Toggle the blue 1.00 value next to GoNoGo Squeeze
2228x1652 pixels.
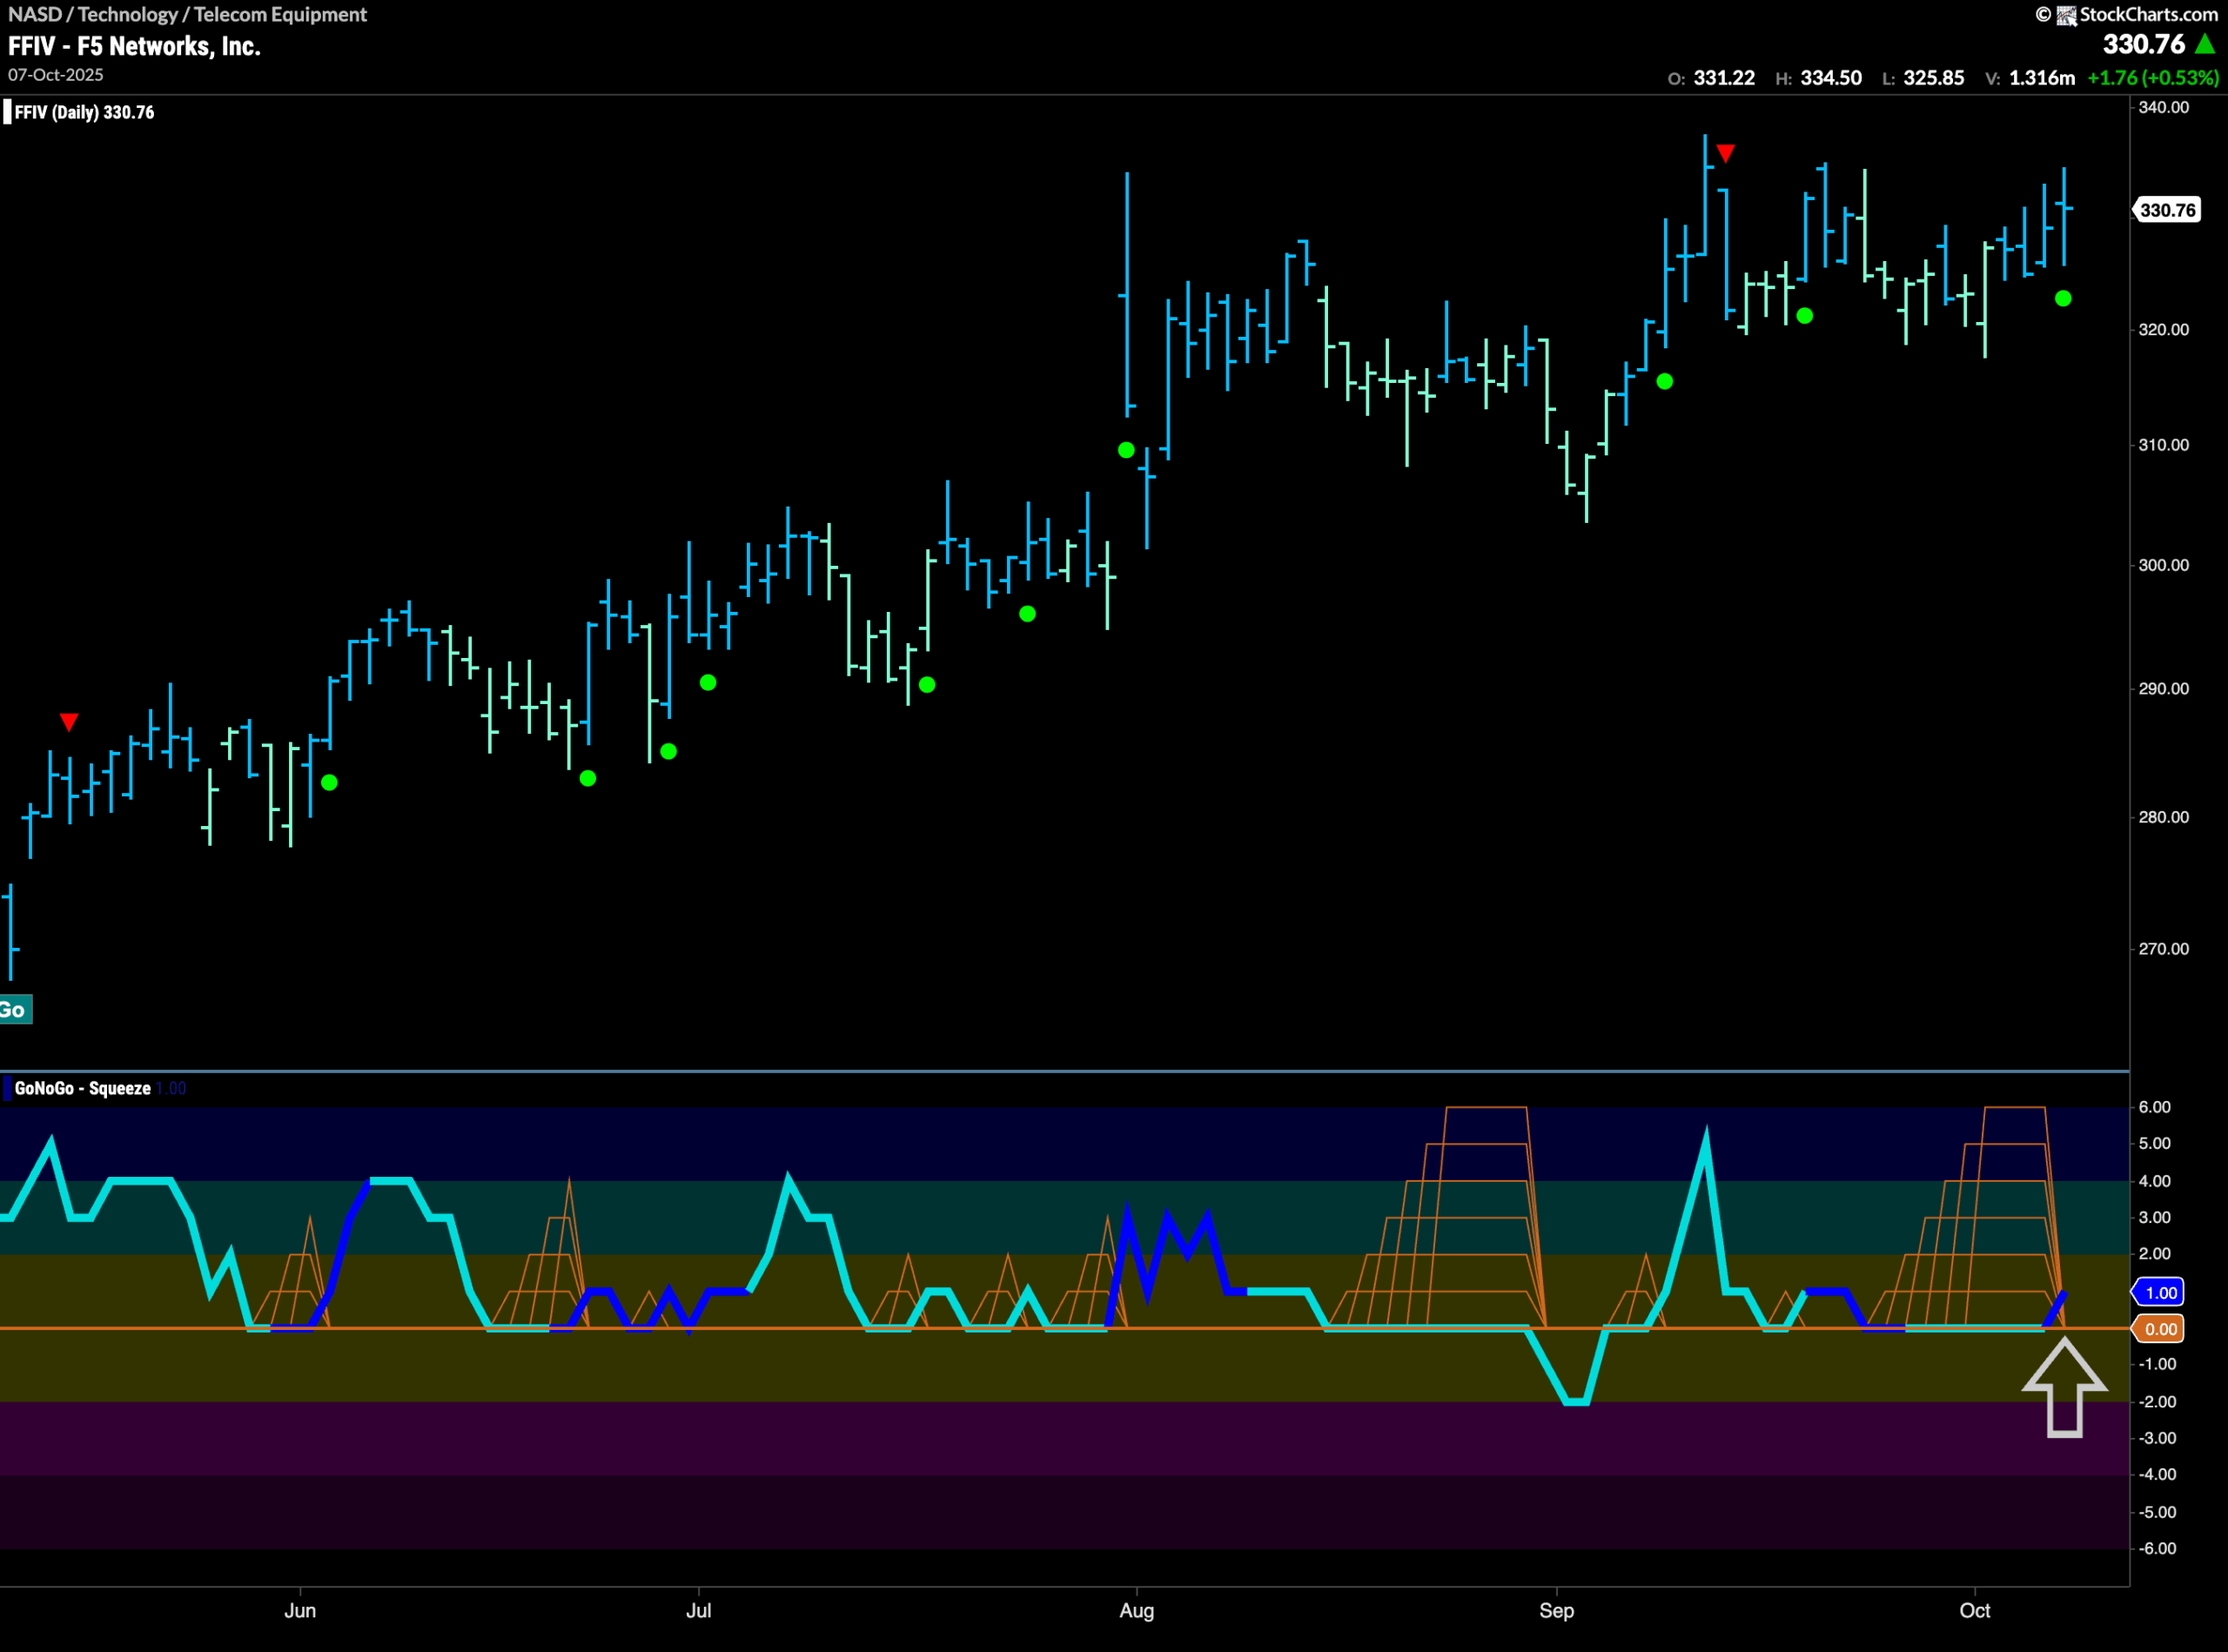[170, 1088]
